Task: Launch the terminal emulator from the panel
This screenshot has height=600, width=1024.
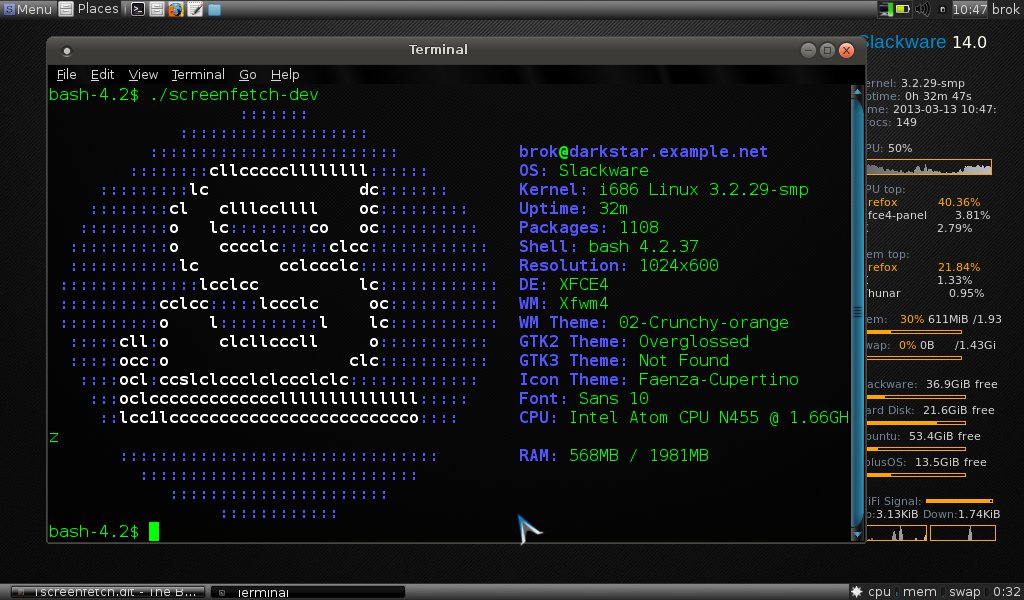Action: coord(138,9)
